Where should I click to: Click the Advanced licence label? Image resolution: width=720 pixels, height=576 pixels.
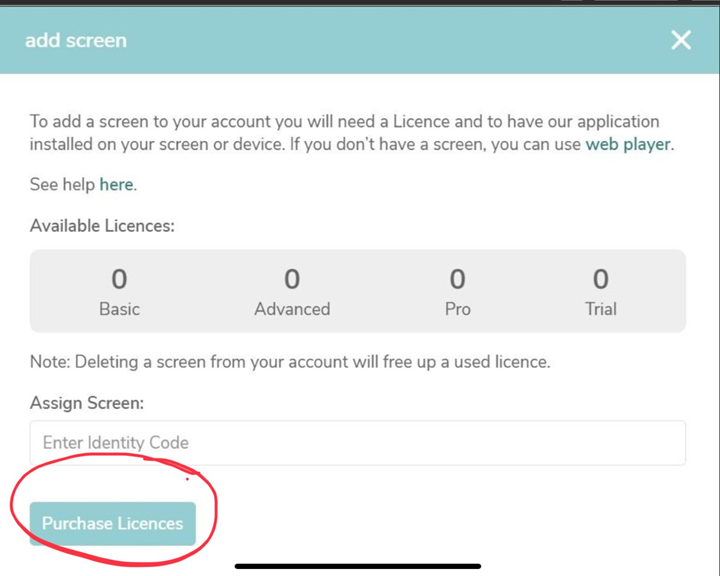[x=292, y=309]
